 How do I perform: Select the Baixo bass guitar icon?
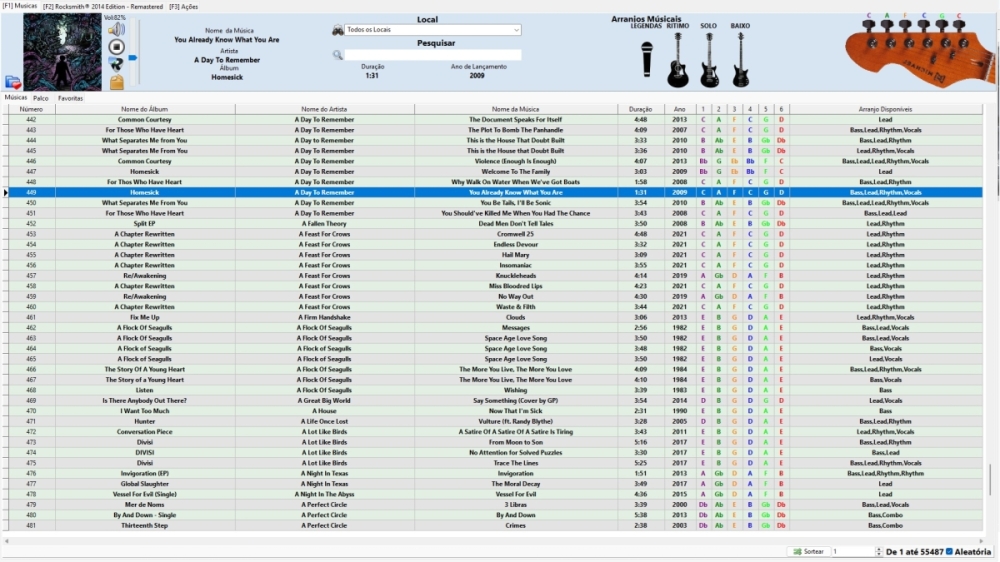point(740,60)
